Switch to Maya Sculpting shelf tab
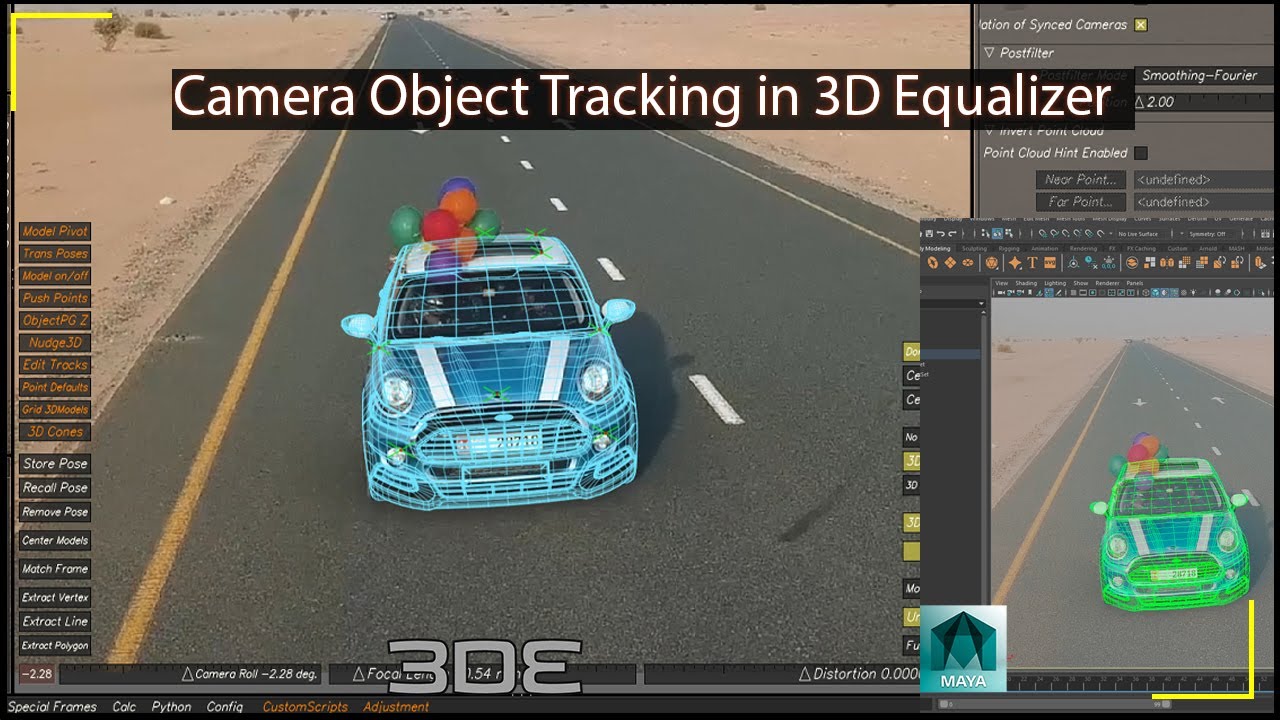Image resolution: width=1280 pixels, height=720 pixels. 974,248
